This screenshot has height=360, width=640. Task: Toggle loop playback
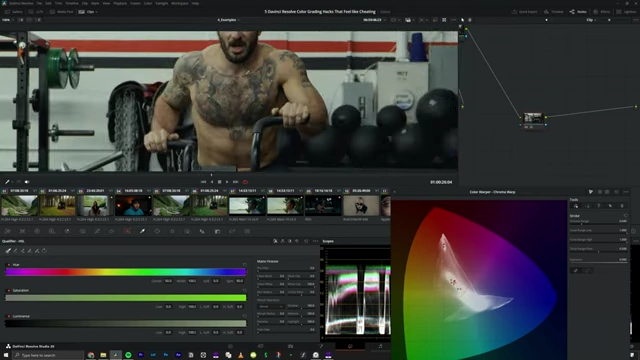tap(245, 182)
